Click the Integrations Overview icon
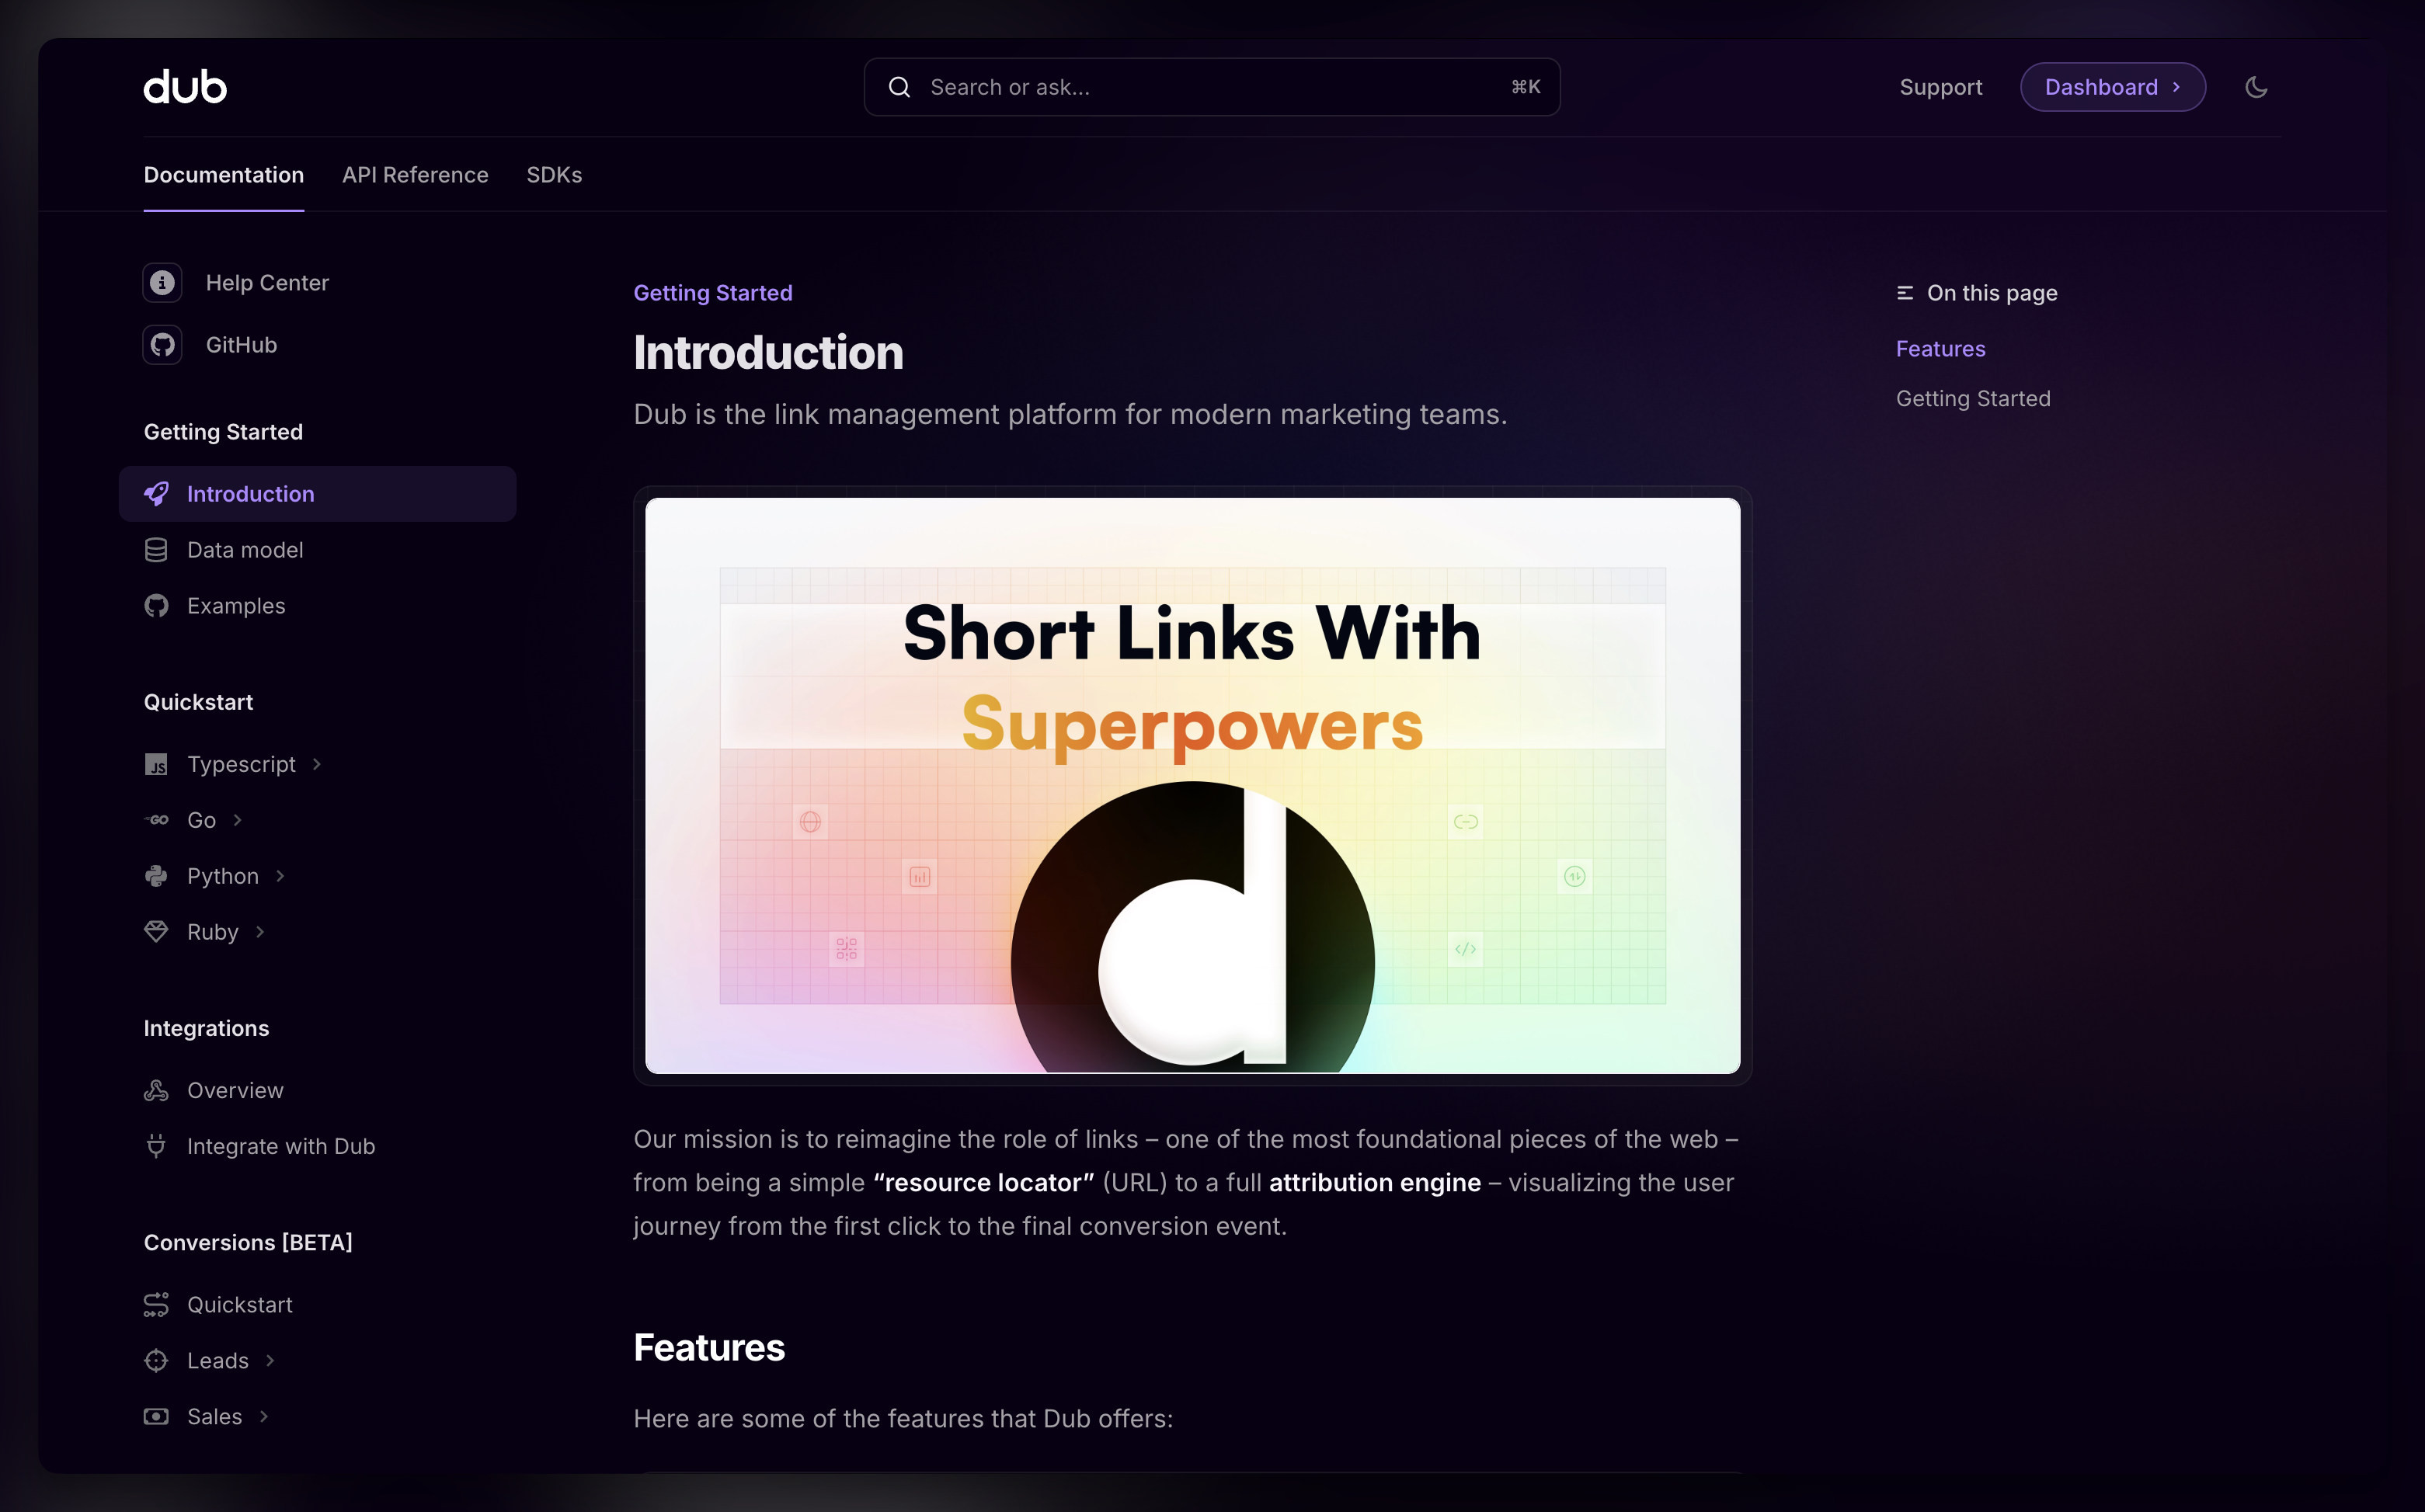 click(155, 1089)
